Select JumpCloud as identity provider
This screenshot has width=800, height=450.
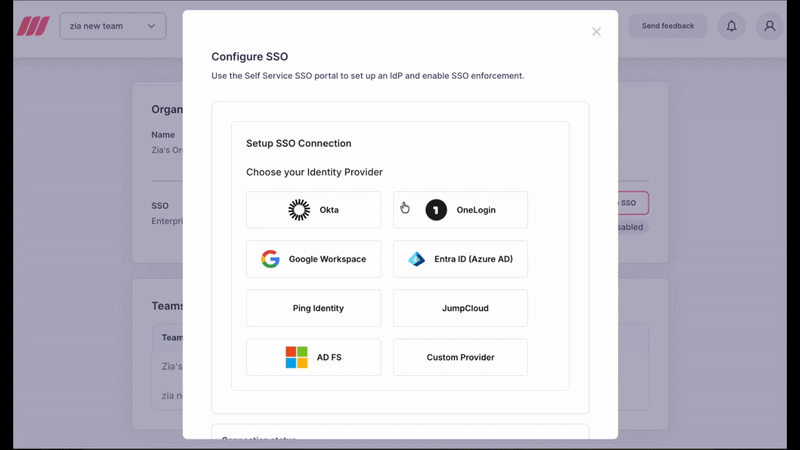[460, 308]
